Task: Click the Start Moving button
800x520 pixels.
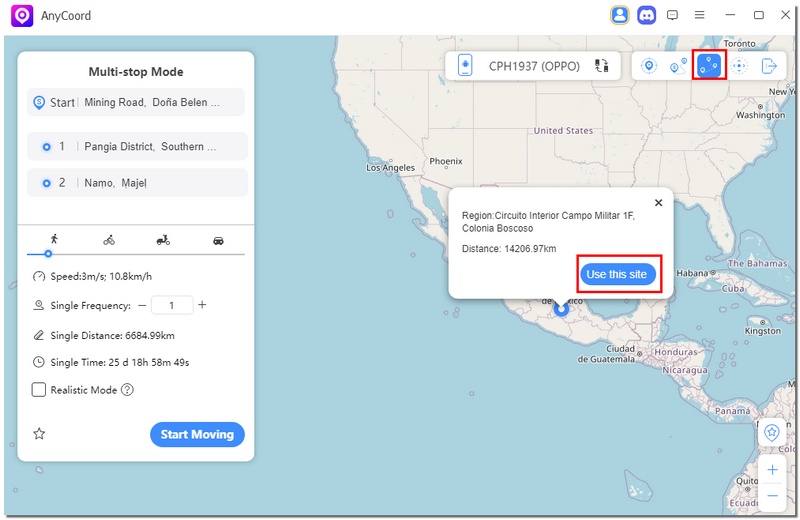Action: pos(197,434)
